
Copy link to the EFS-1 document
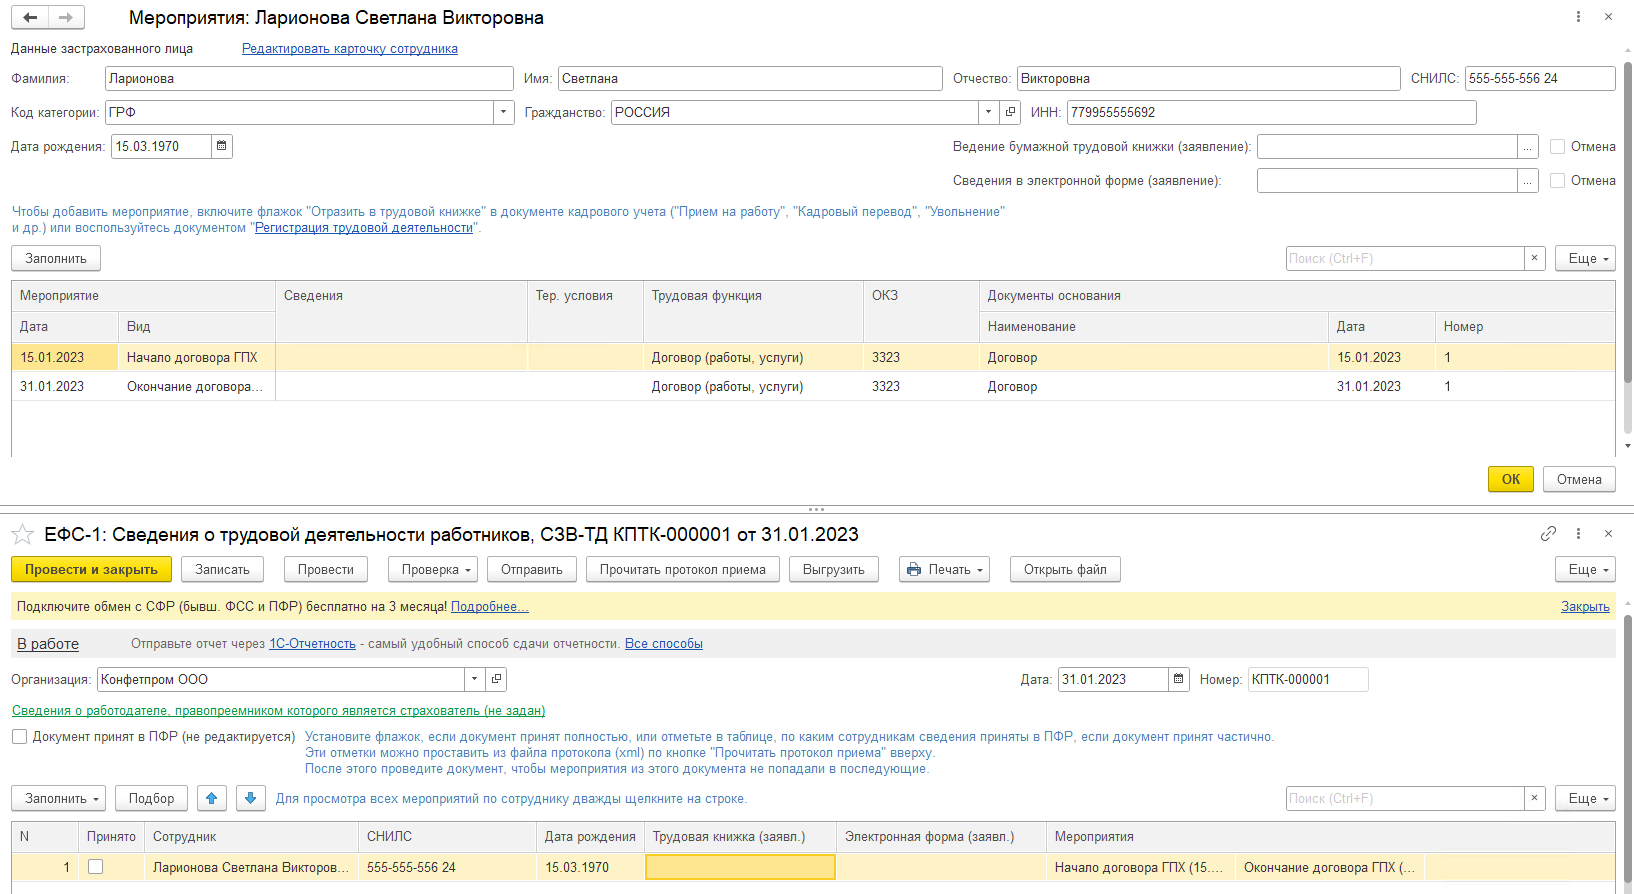point(1548,534)
